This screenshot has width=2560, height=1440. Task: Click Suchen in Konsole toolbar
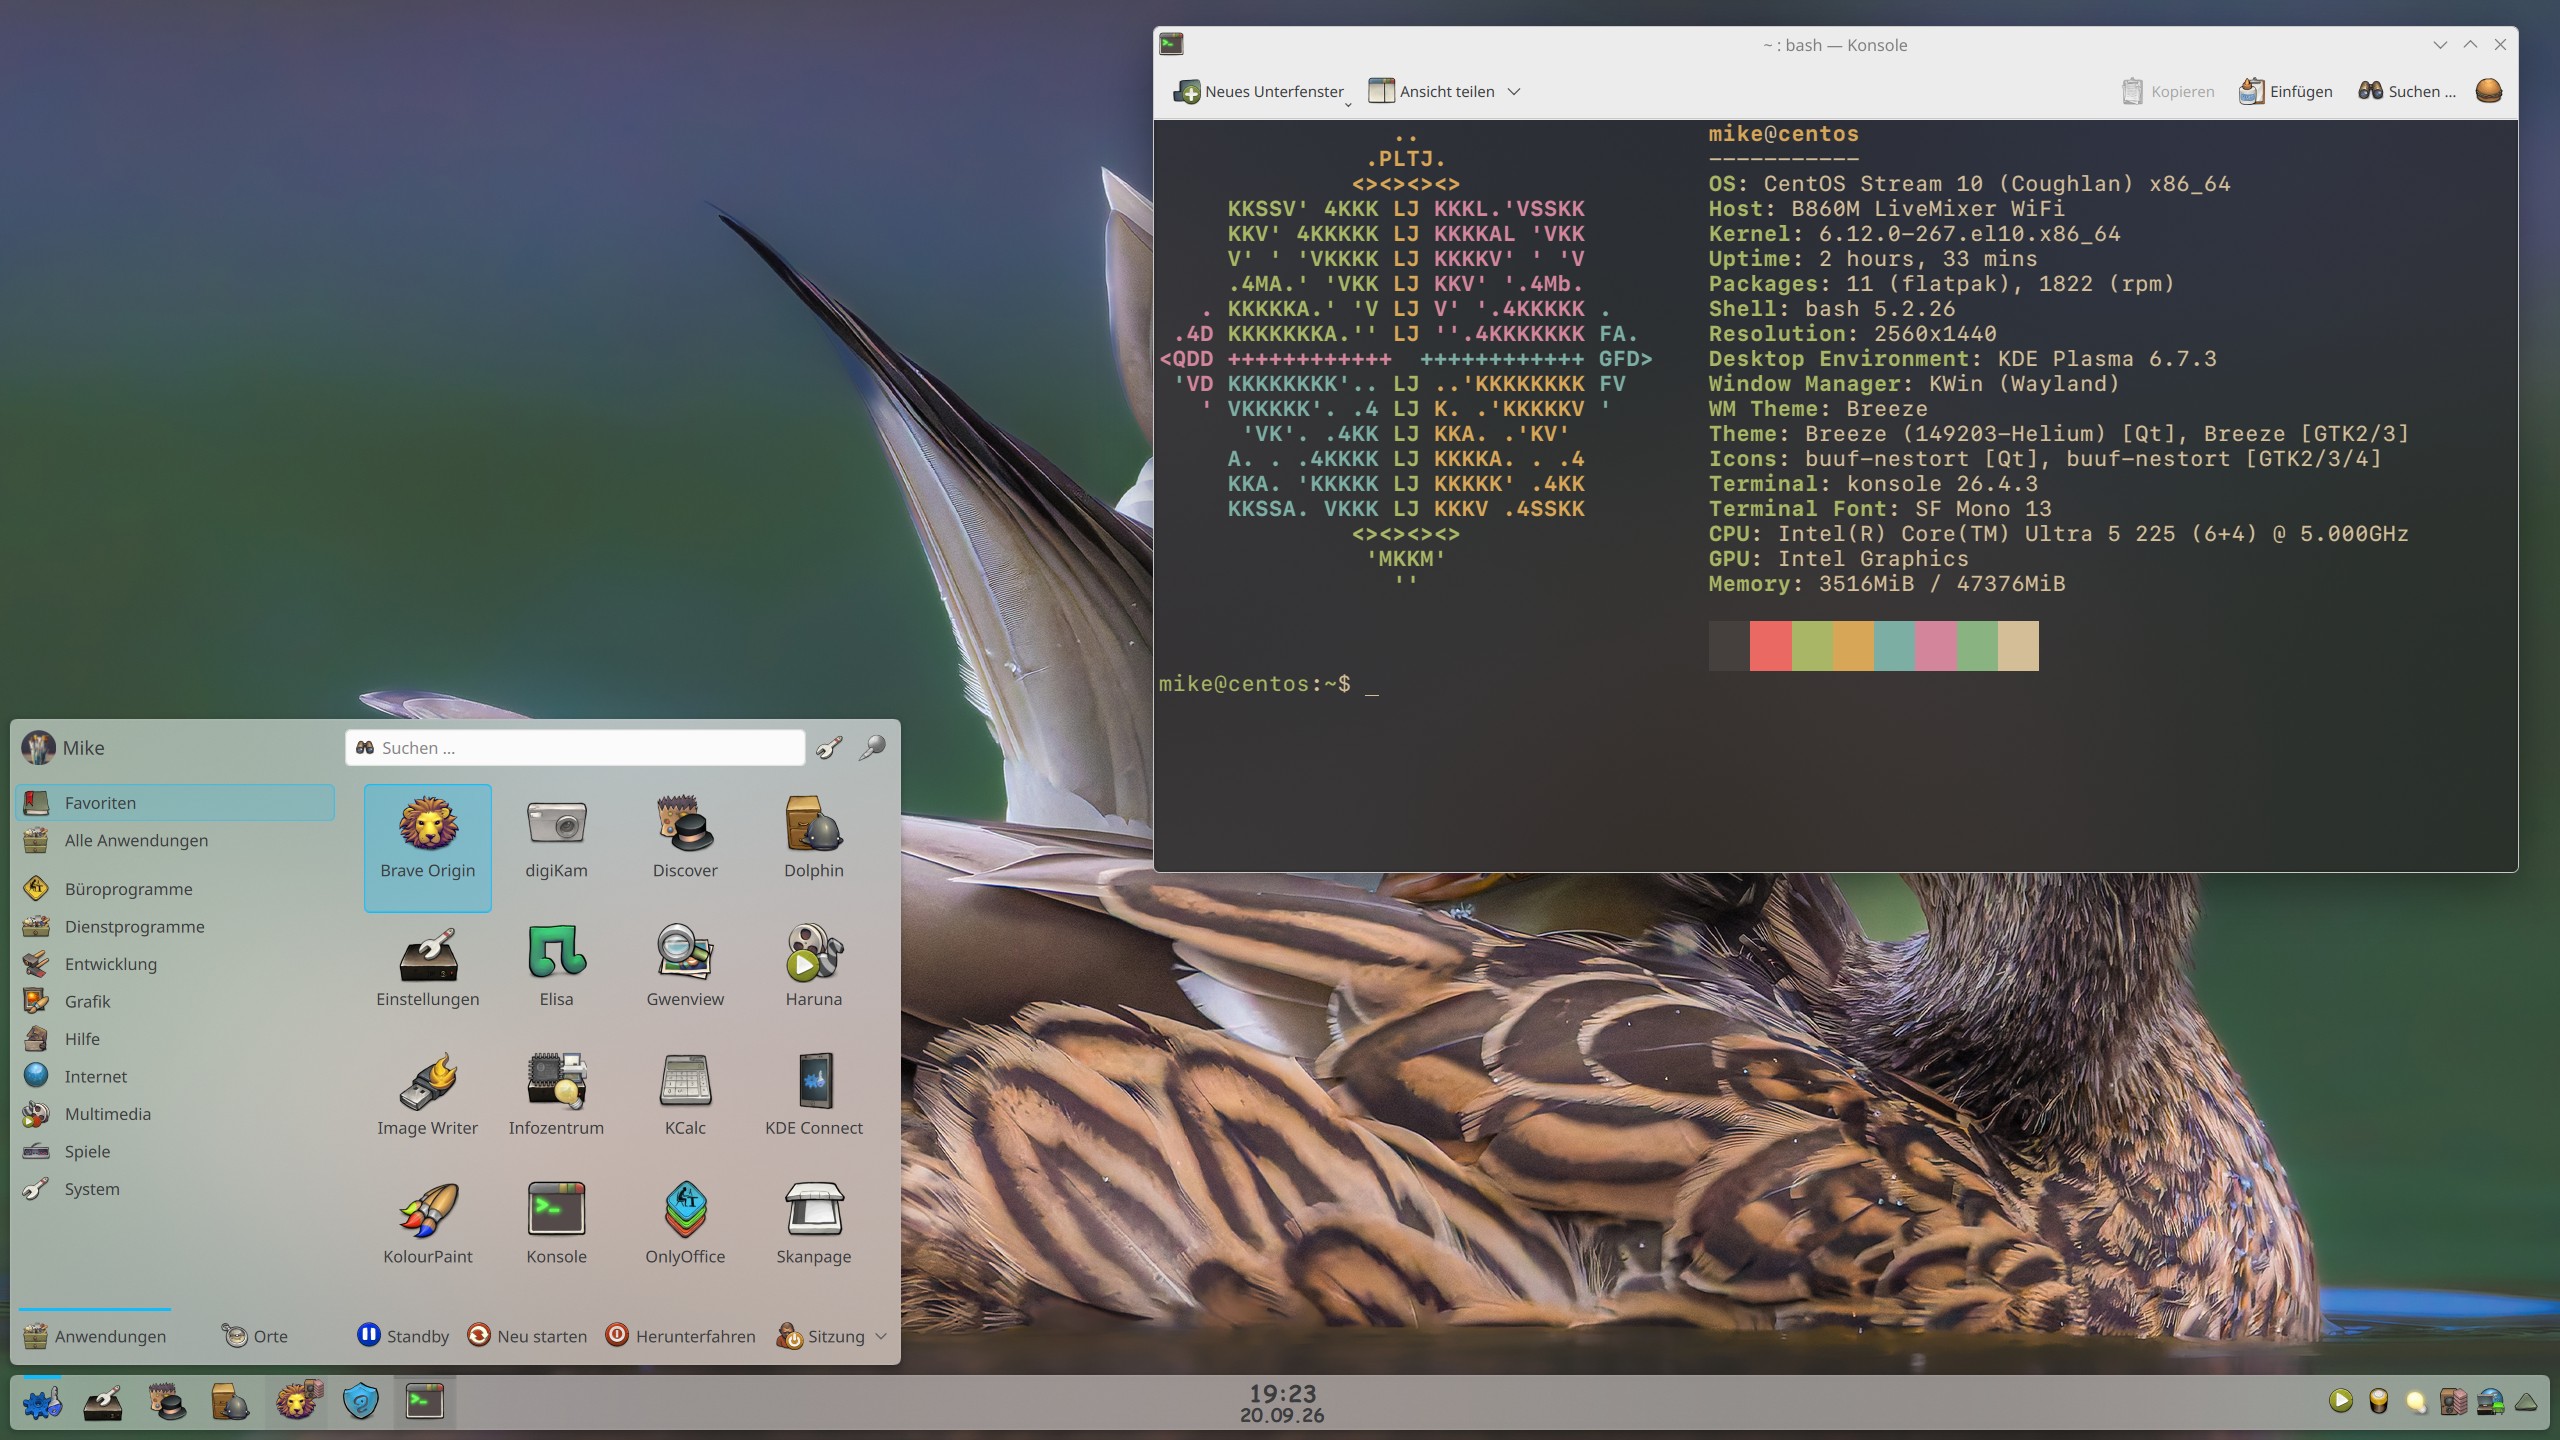pos(2407,91)
